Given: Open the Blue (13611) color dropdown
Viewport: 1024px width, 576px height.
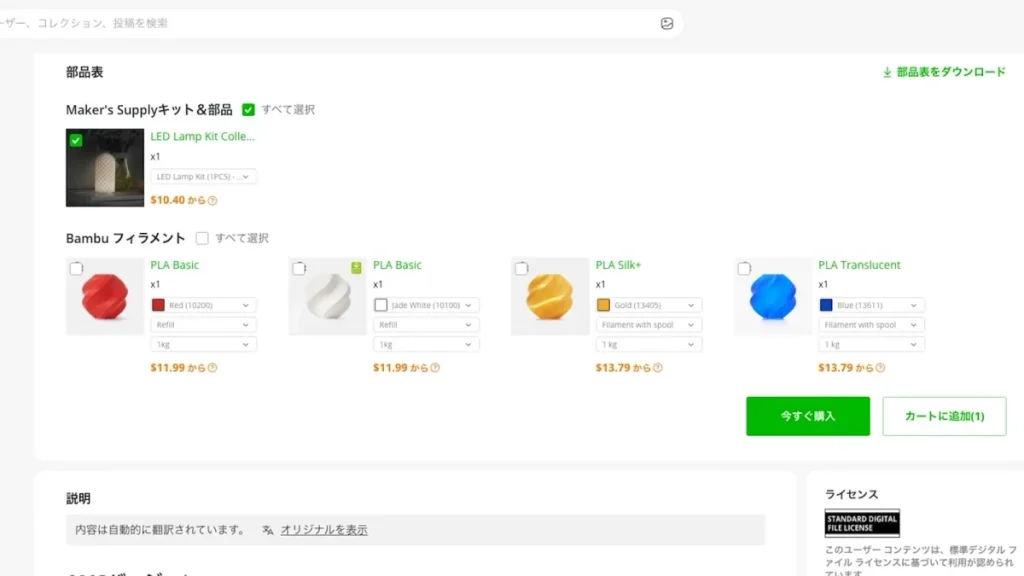Looking at the screenshot, I should pos(871,305).
